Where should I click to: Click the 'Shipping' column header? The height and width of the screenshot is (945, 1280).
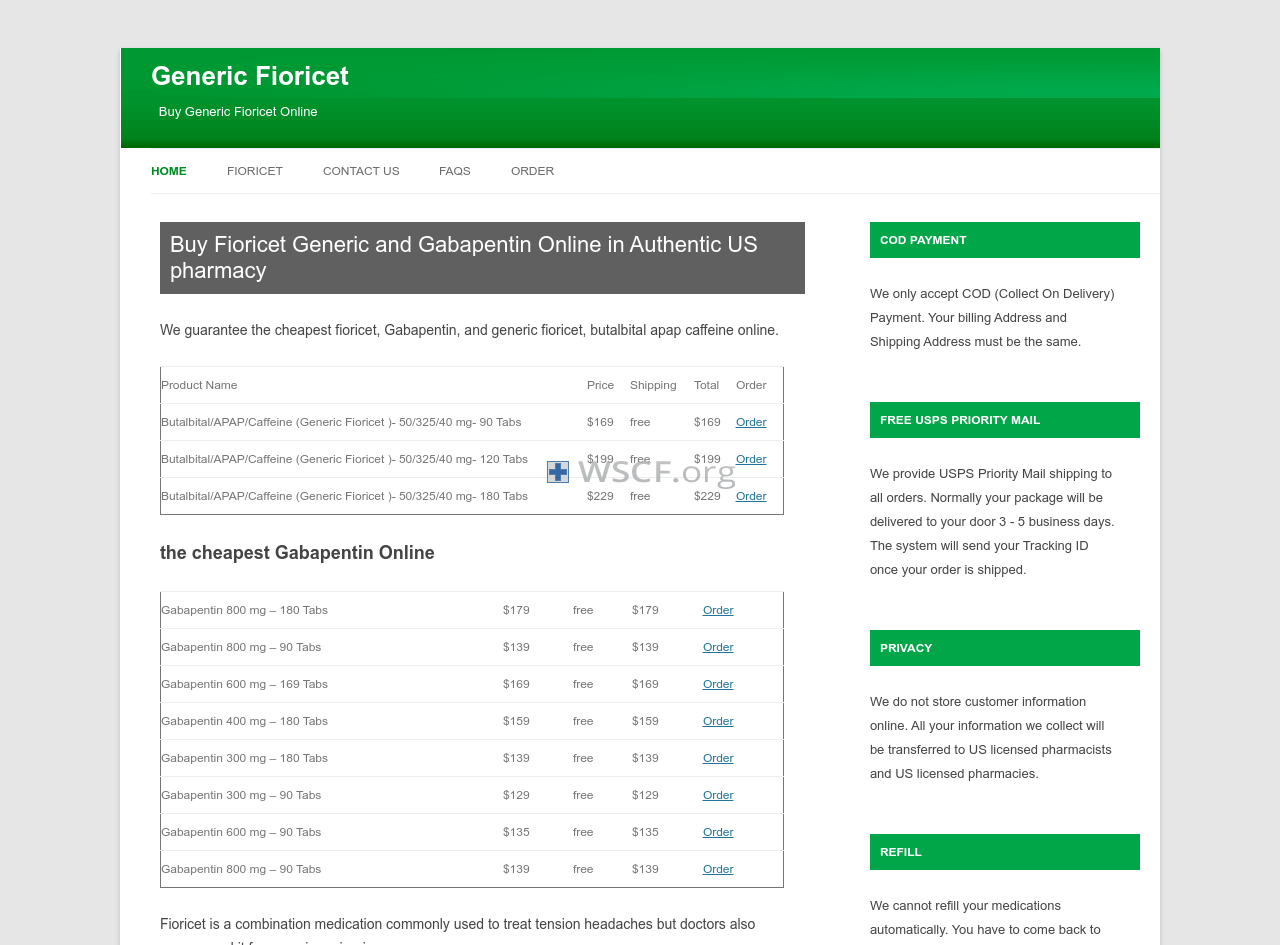[653, 385]
